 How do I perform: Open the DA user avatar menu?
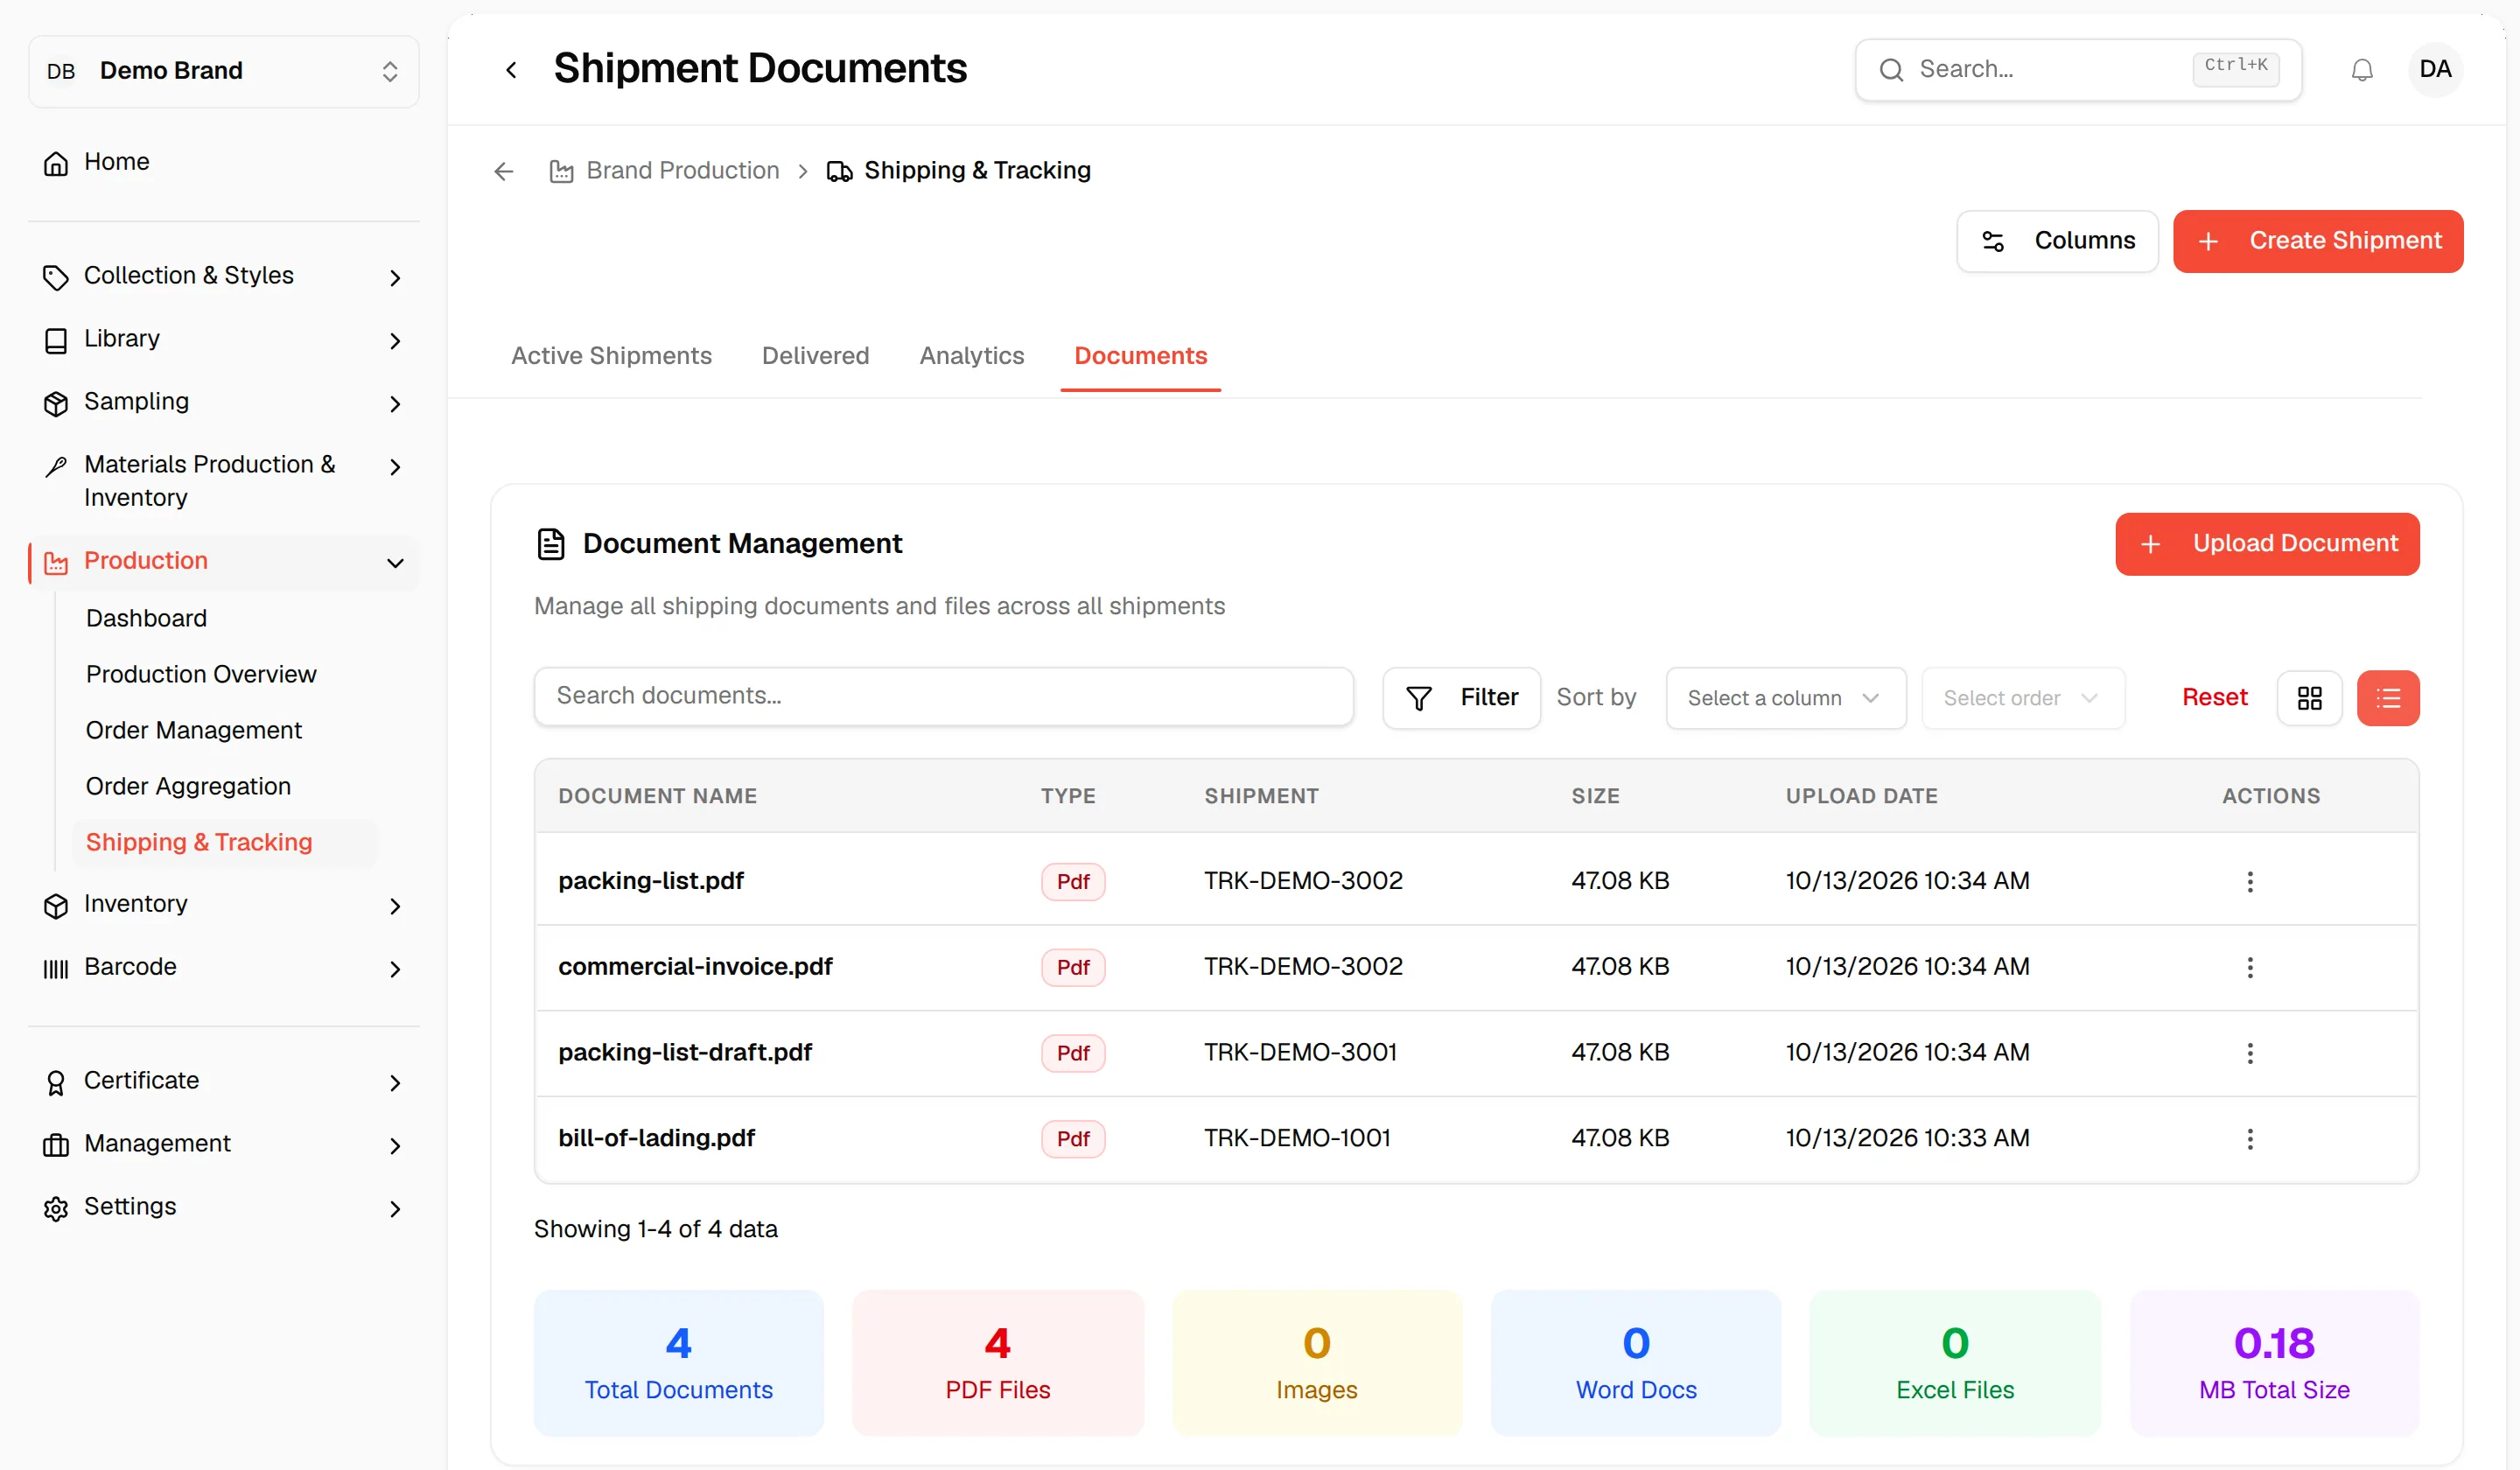pyautogui.click(x=2435, y=70)
